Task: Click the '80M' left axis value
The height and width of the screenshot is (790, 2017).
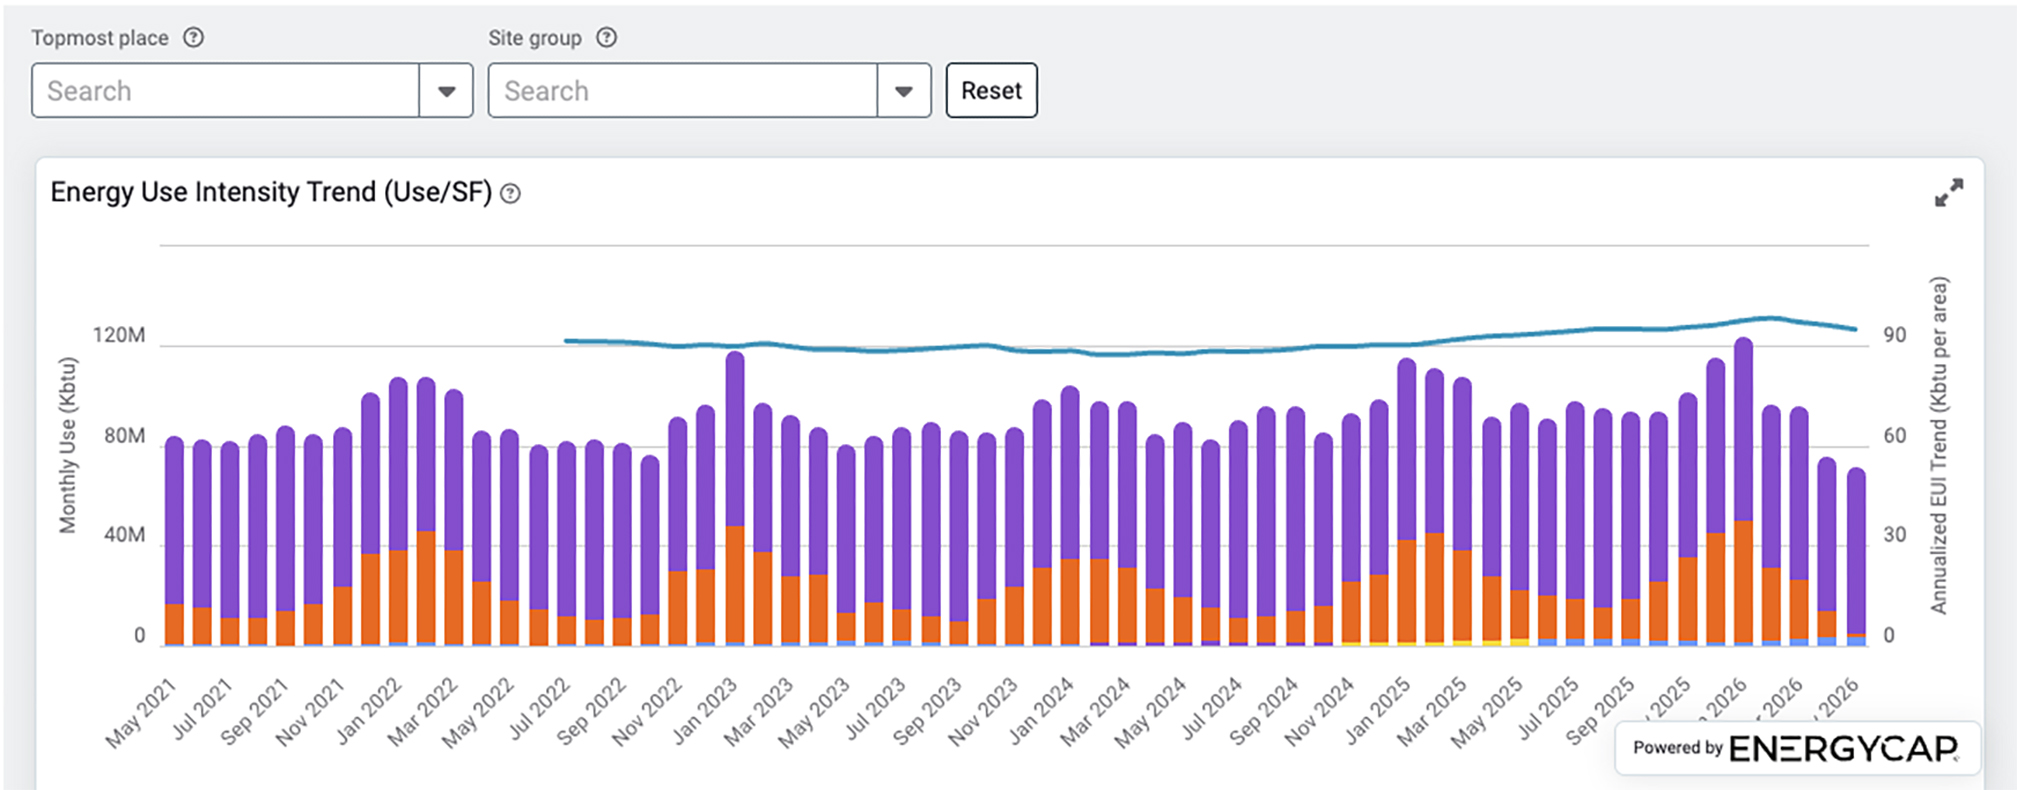Action: click(x=124, y=436)
